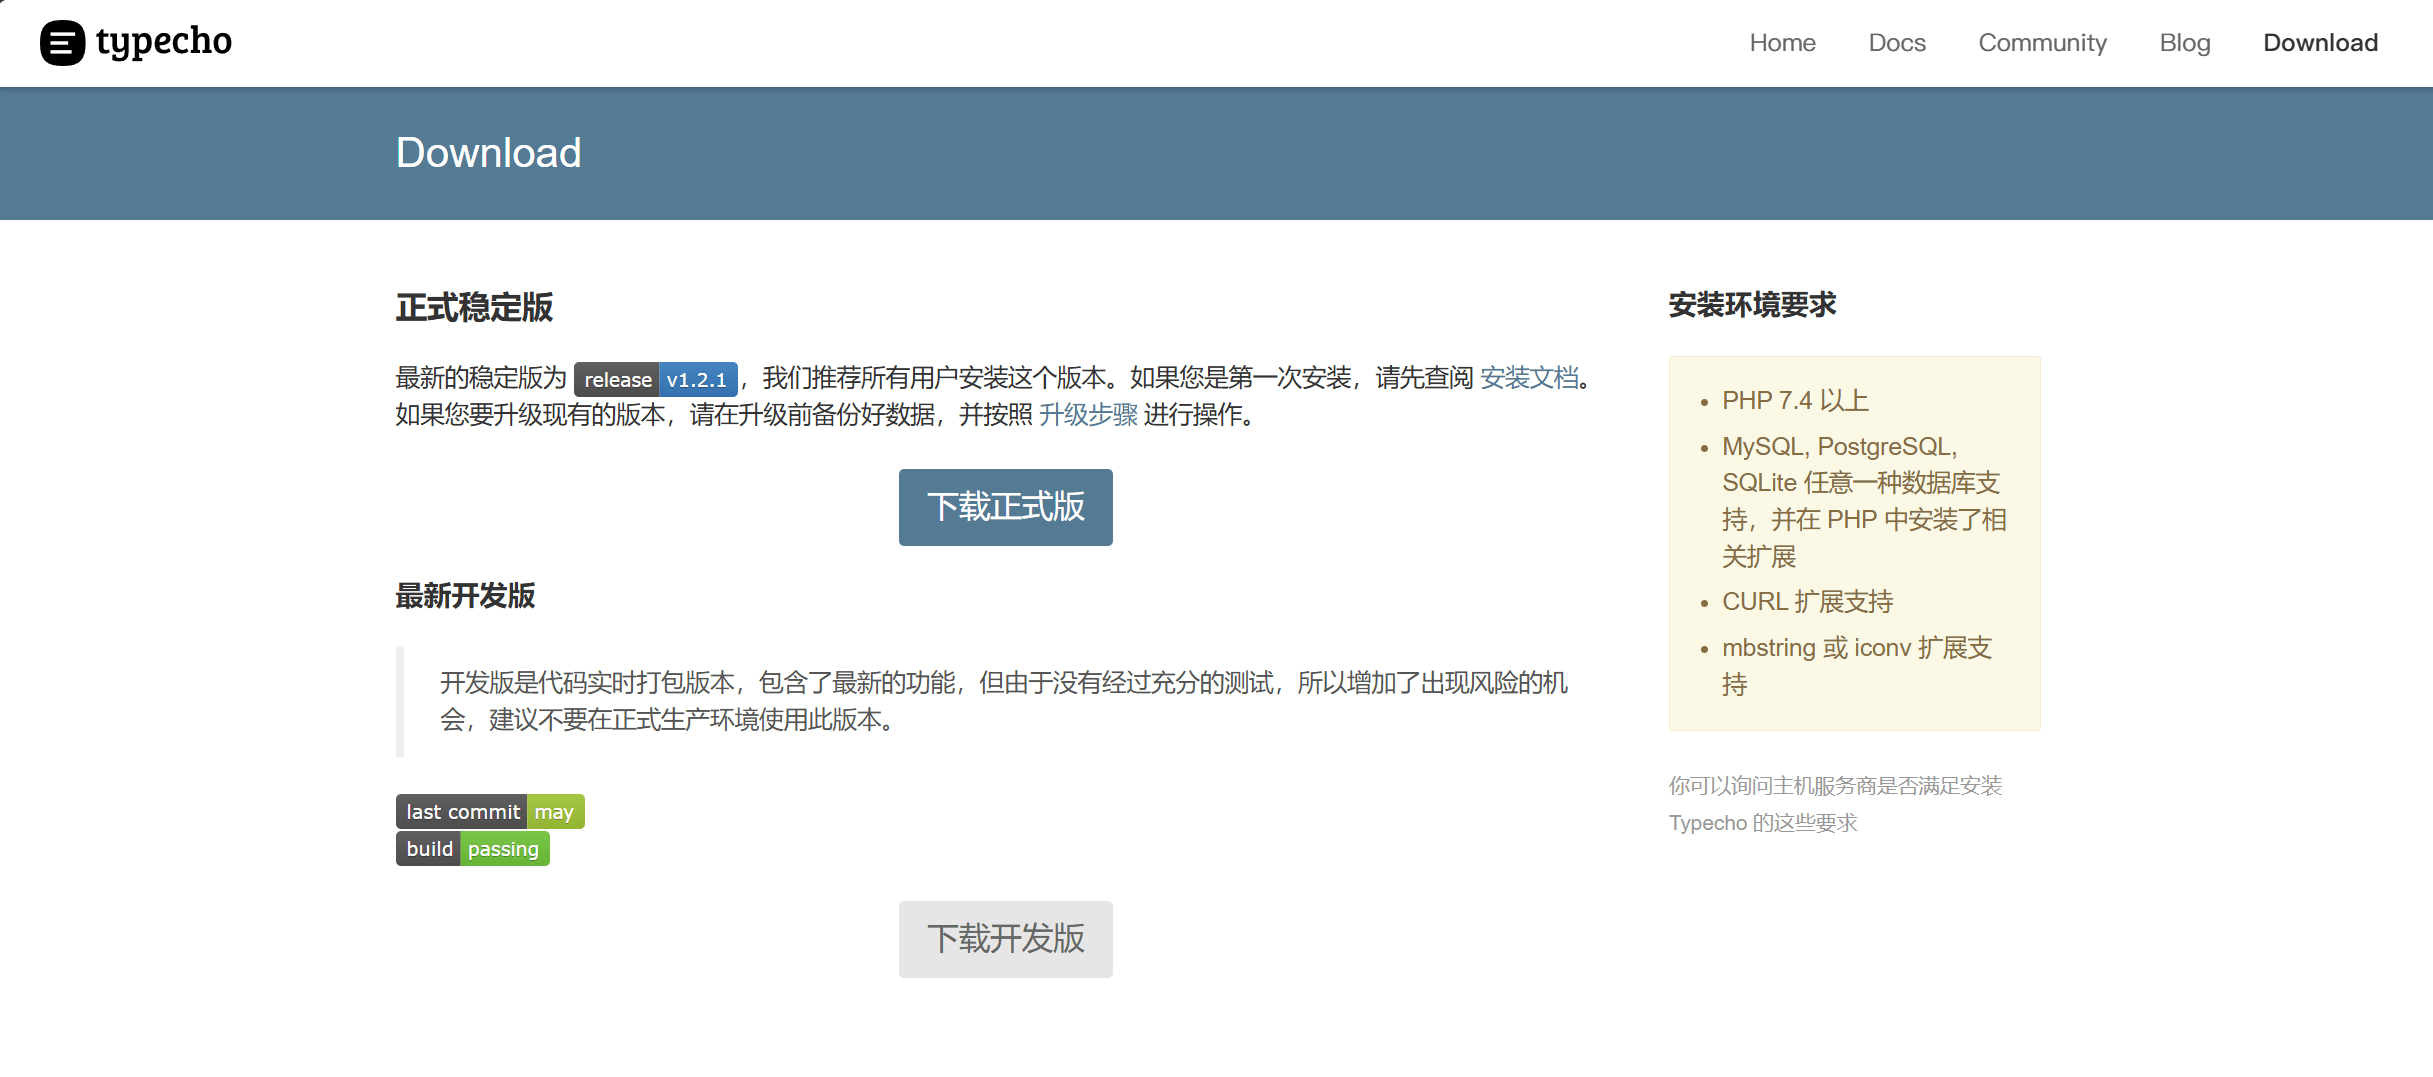The image size is (2433, 1077).
Task: Open the Home navigation item
Action: click(x=1782, y=43)
